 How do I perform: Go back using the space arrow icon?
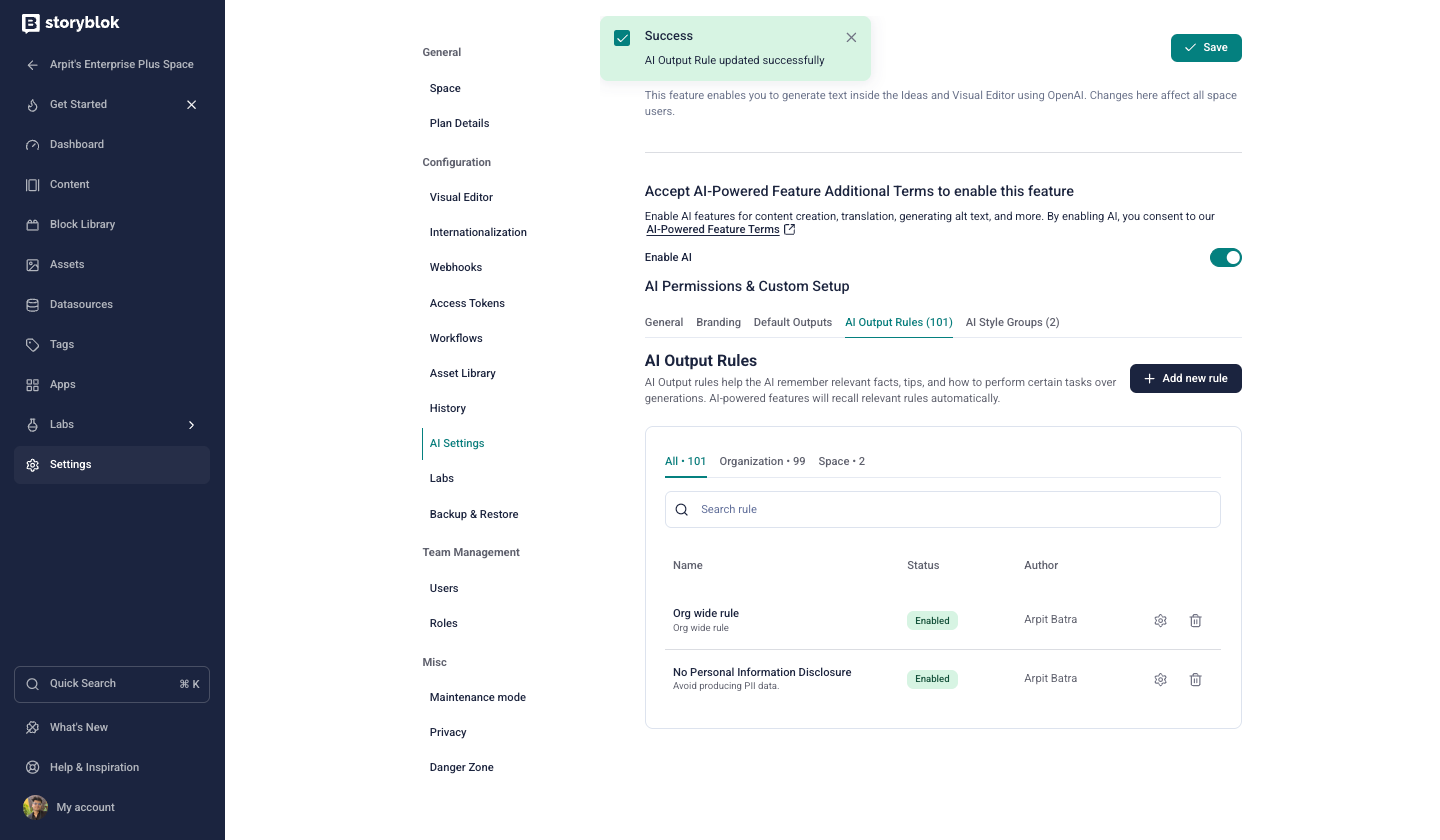point(33,65)
